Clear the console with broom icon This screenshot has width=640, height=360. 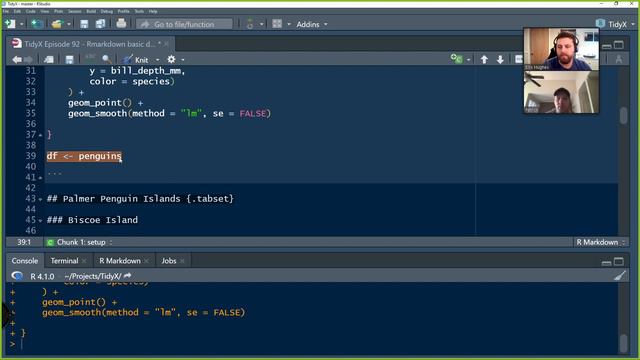(620, 276)
